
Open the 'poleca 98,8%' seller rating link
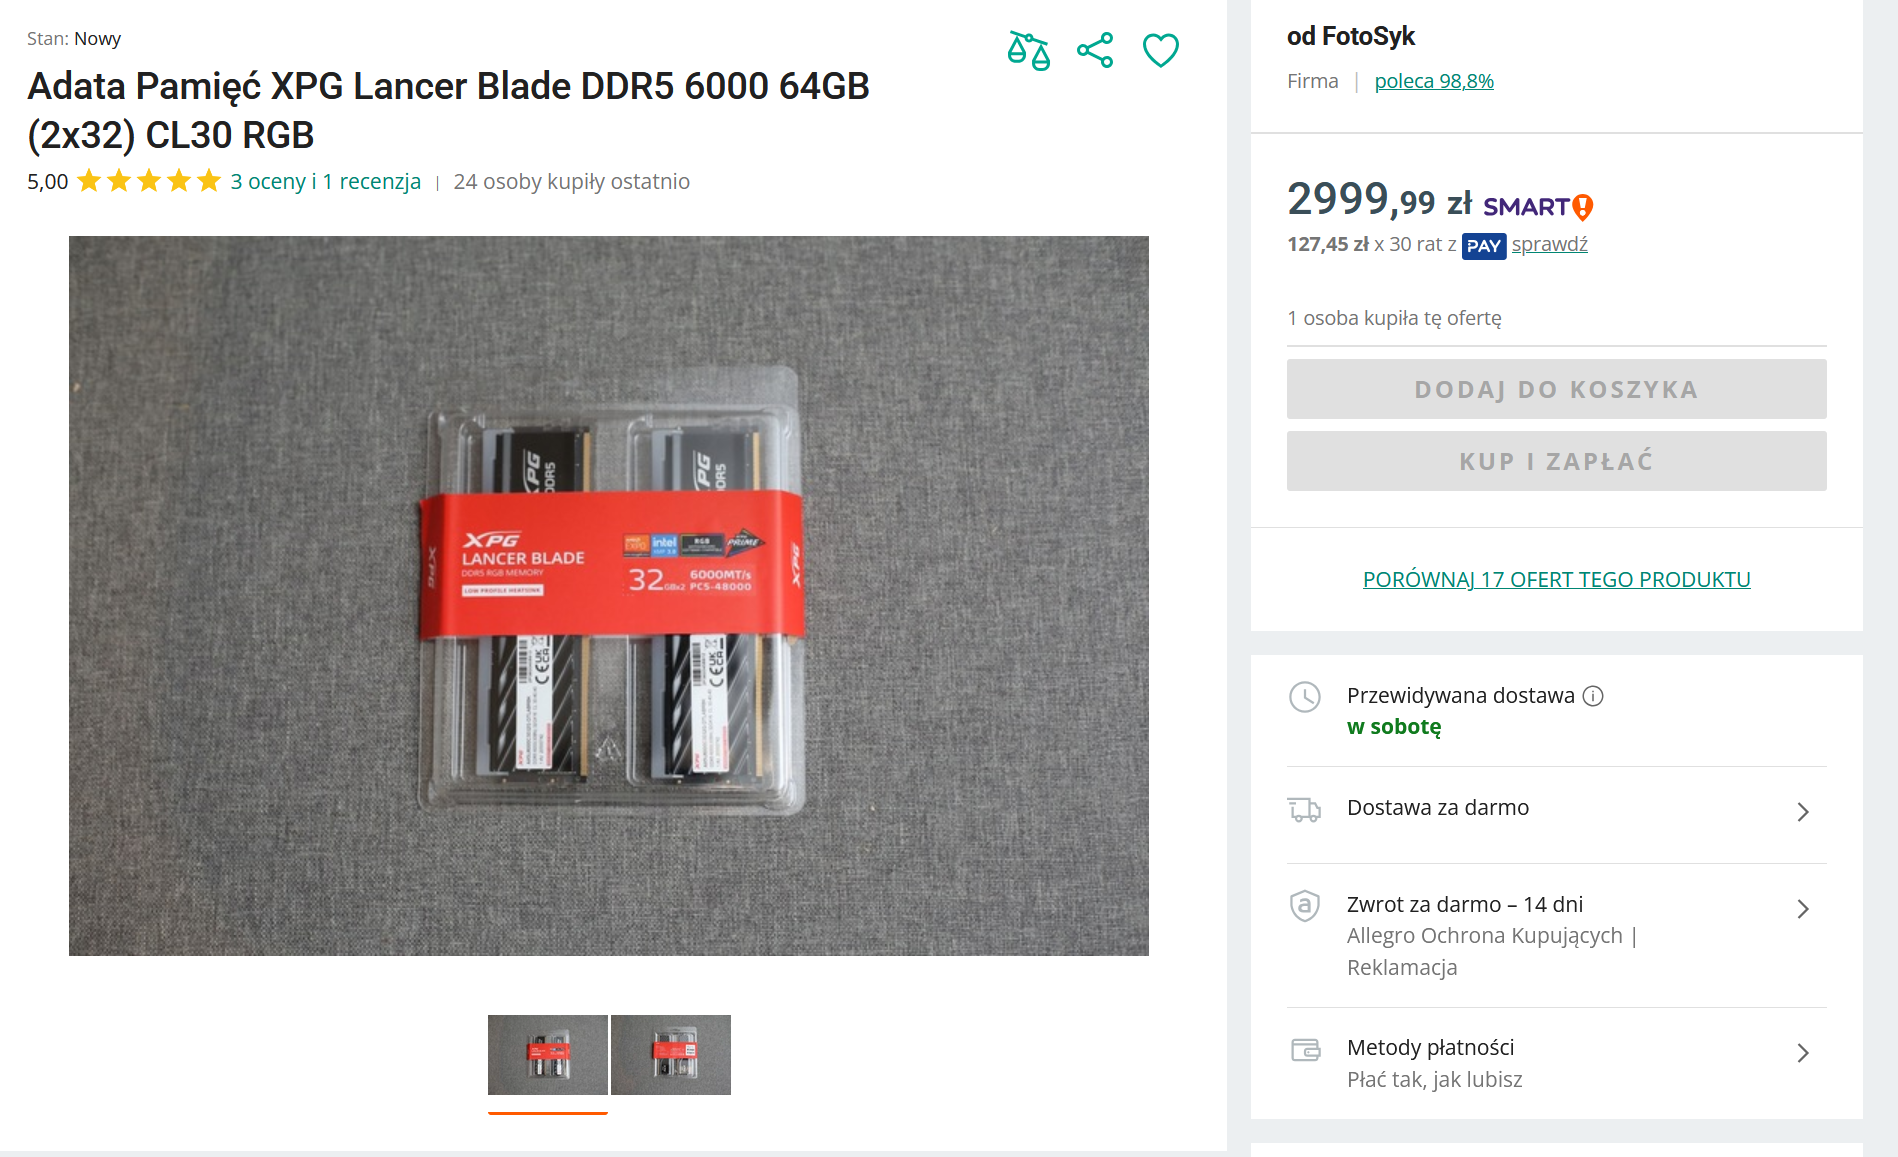[x=1434, y=81]
